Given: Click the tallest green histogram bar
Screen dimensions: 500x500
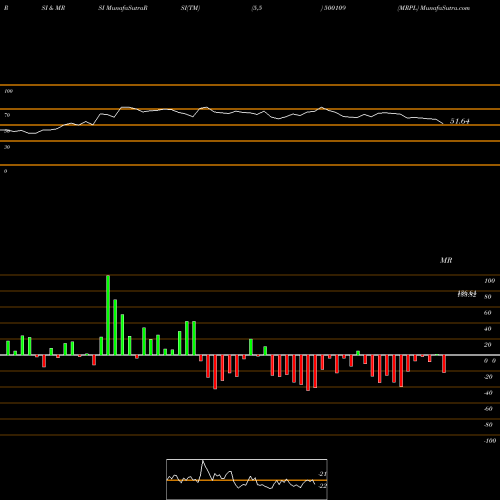Looking at the screenshot, I should [108, 315].
